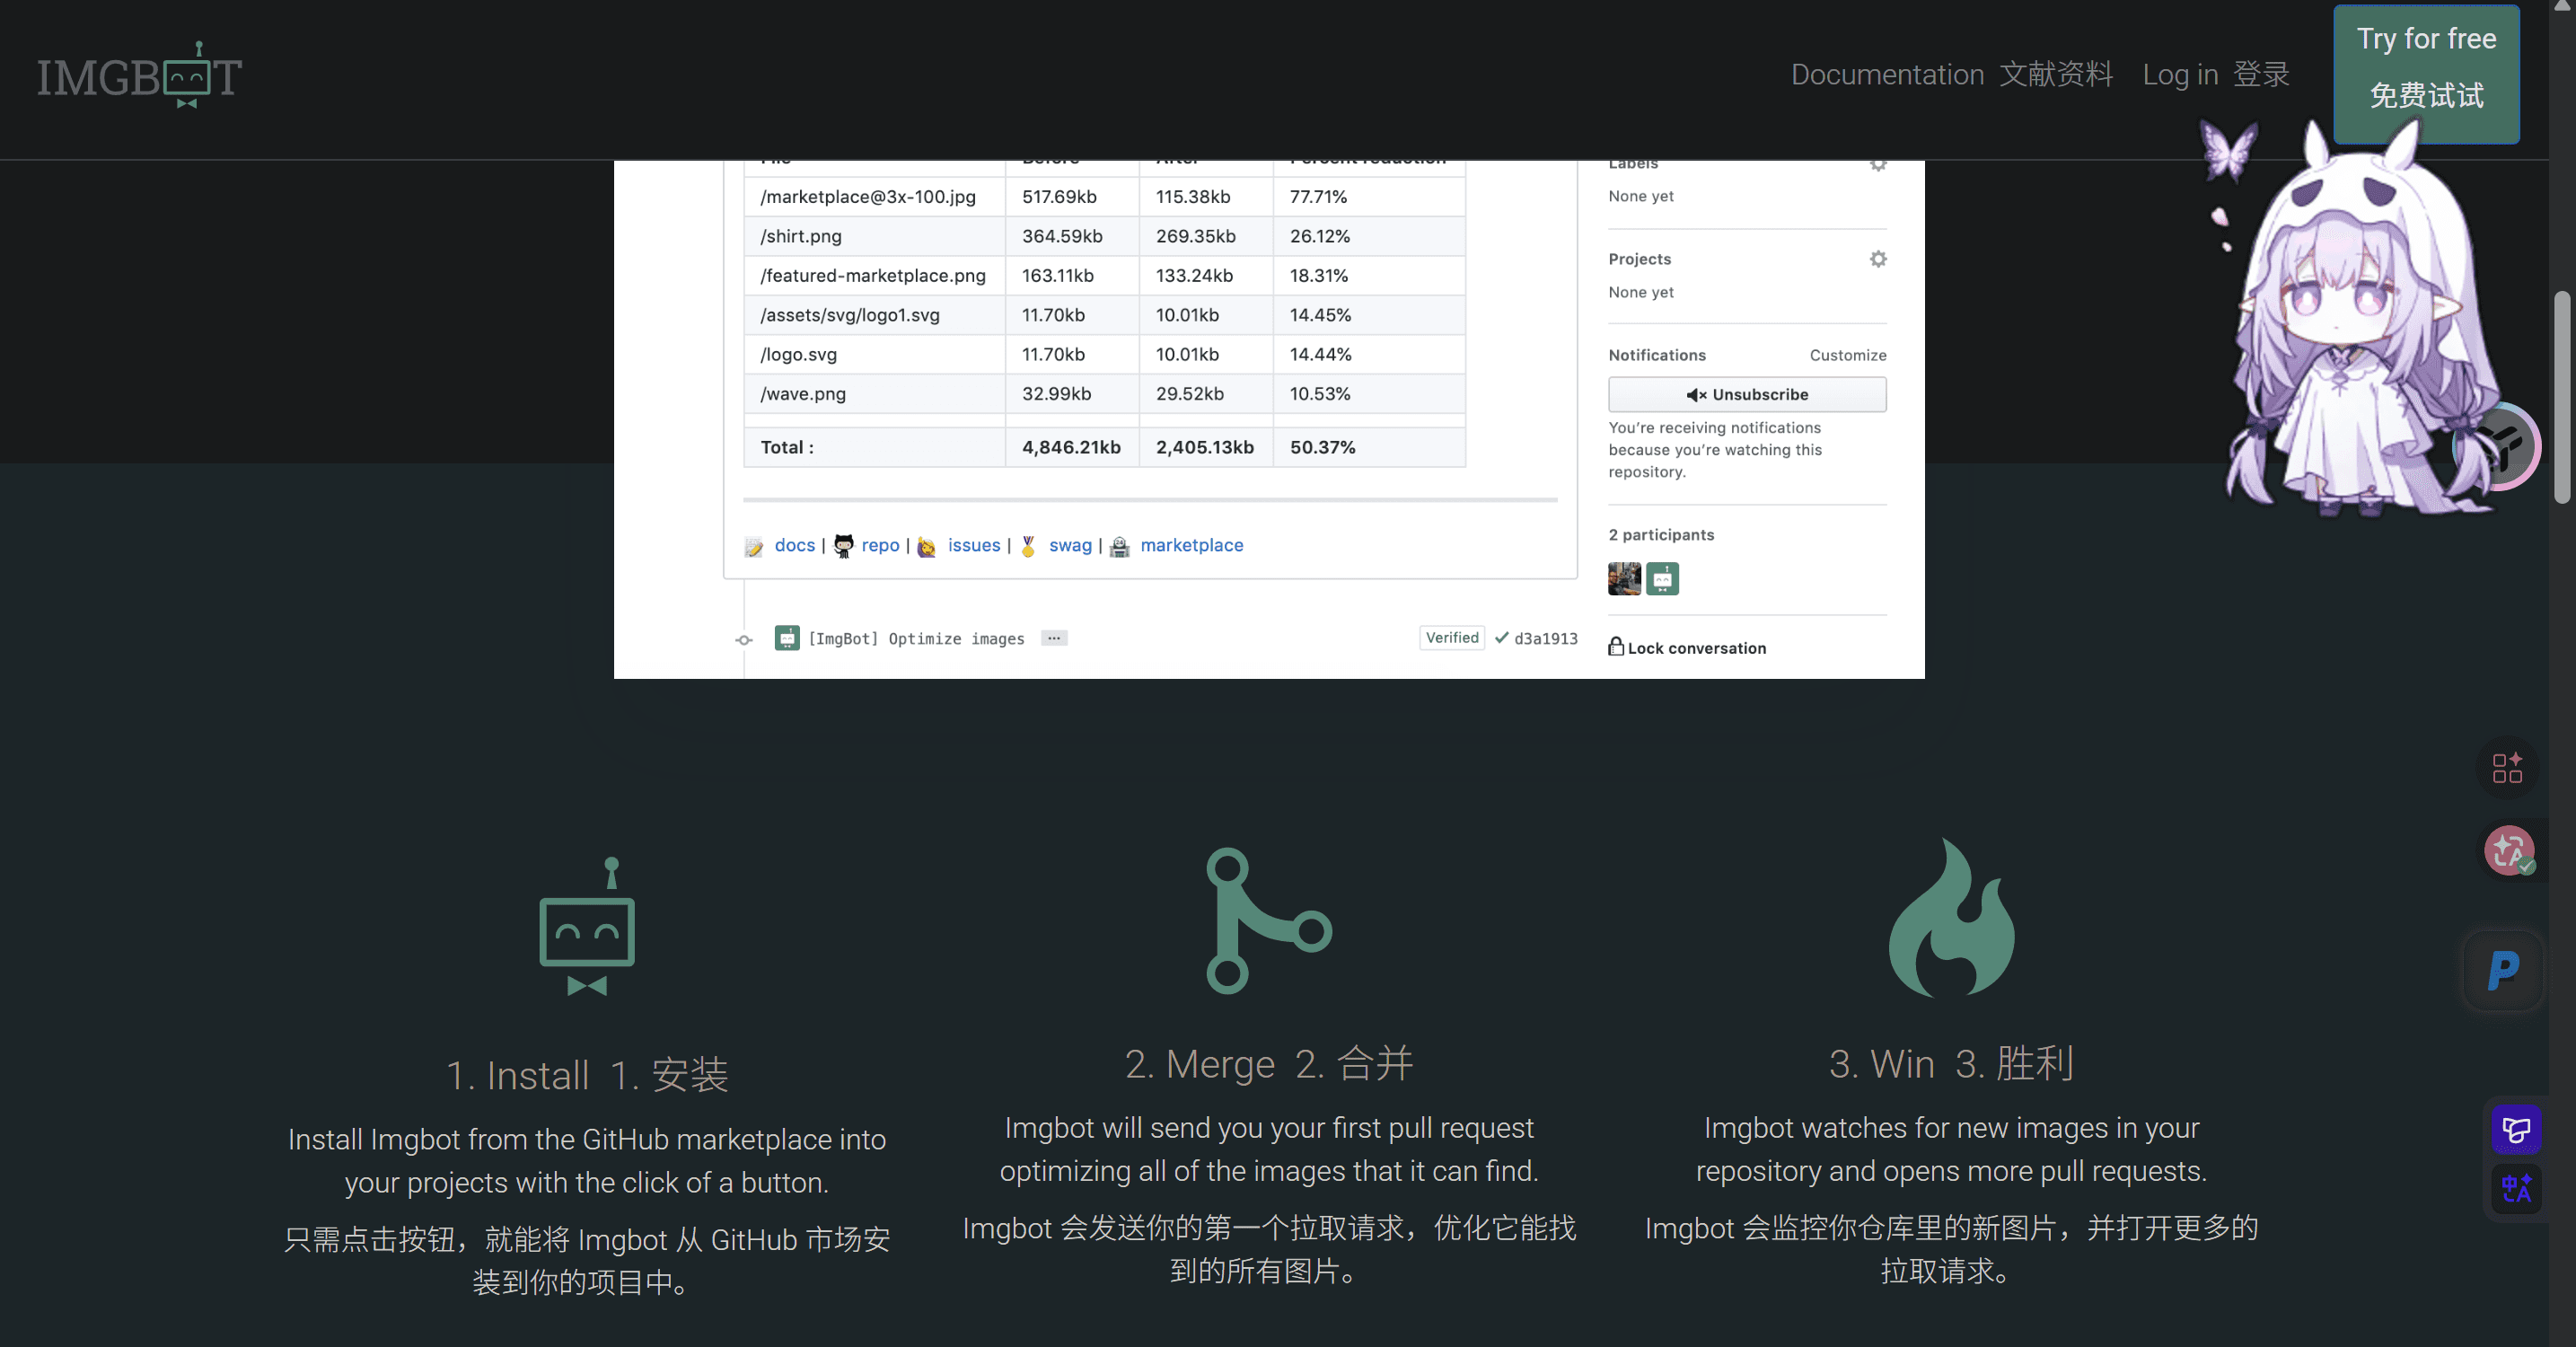The height and width of the screenshot is (1347, 2576).
Task: Expand the commit message ellipsis button
Action: click(1053, 638)
